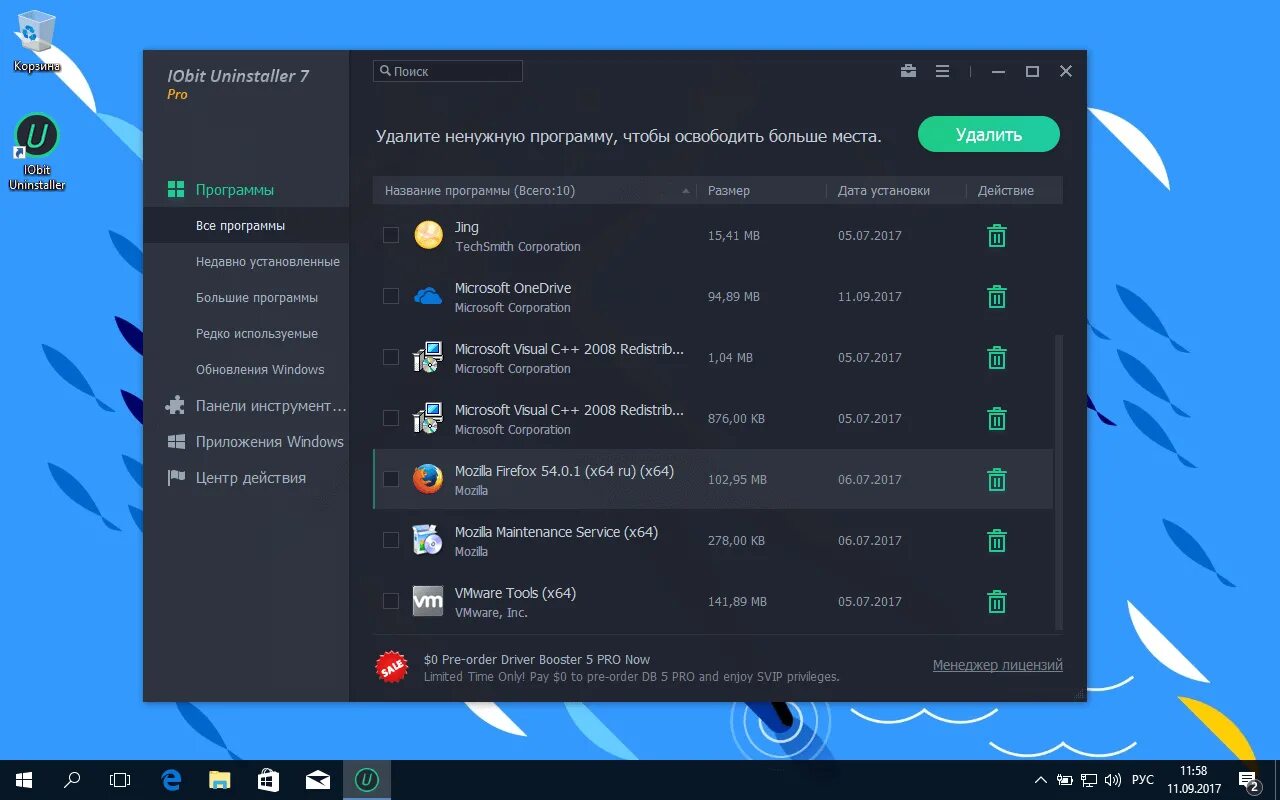Select the Recycle Bin desktop icon
Screen dimensions: 1280x800
click(37, 42)
